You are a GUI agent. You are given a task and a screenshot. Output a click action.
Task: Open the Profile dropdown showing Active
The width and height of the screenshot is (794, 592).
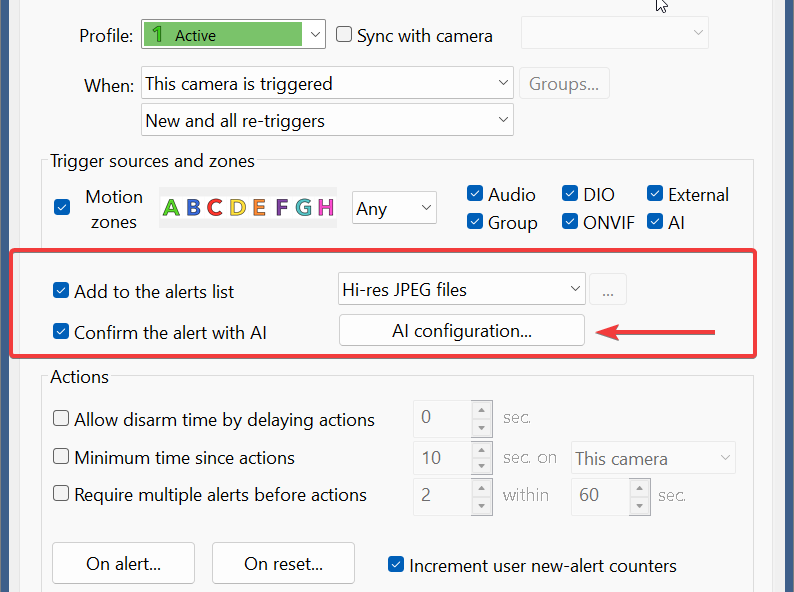point(233,34)
